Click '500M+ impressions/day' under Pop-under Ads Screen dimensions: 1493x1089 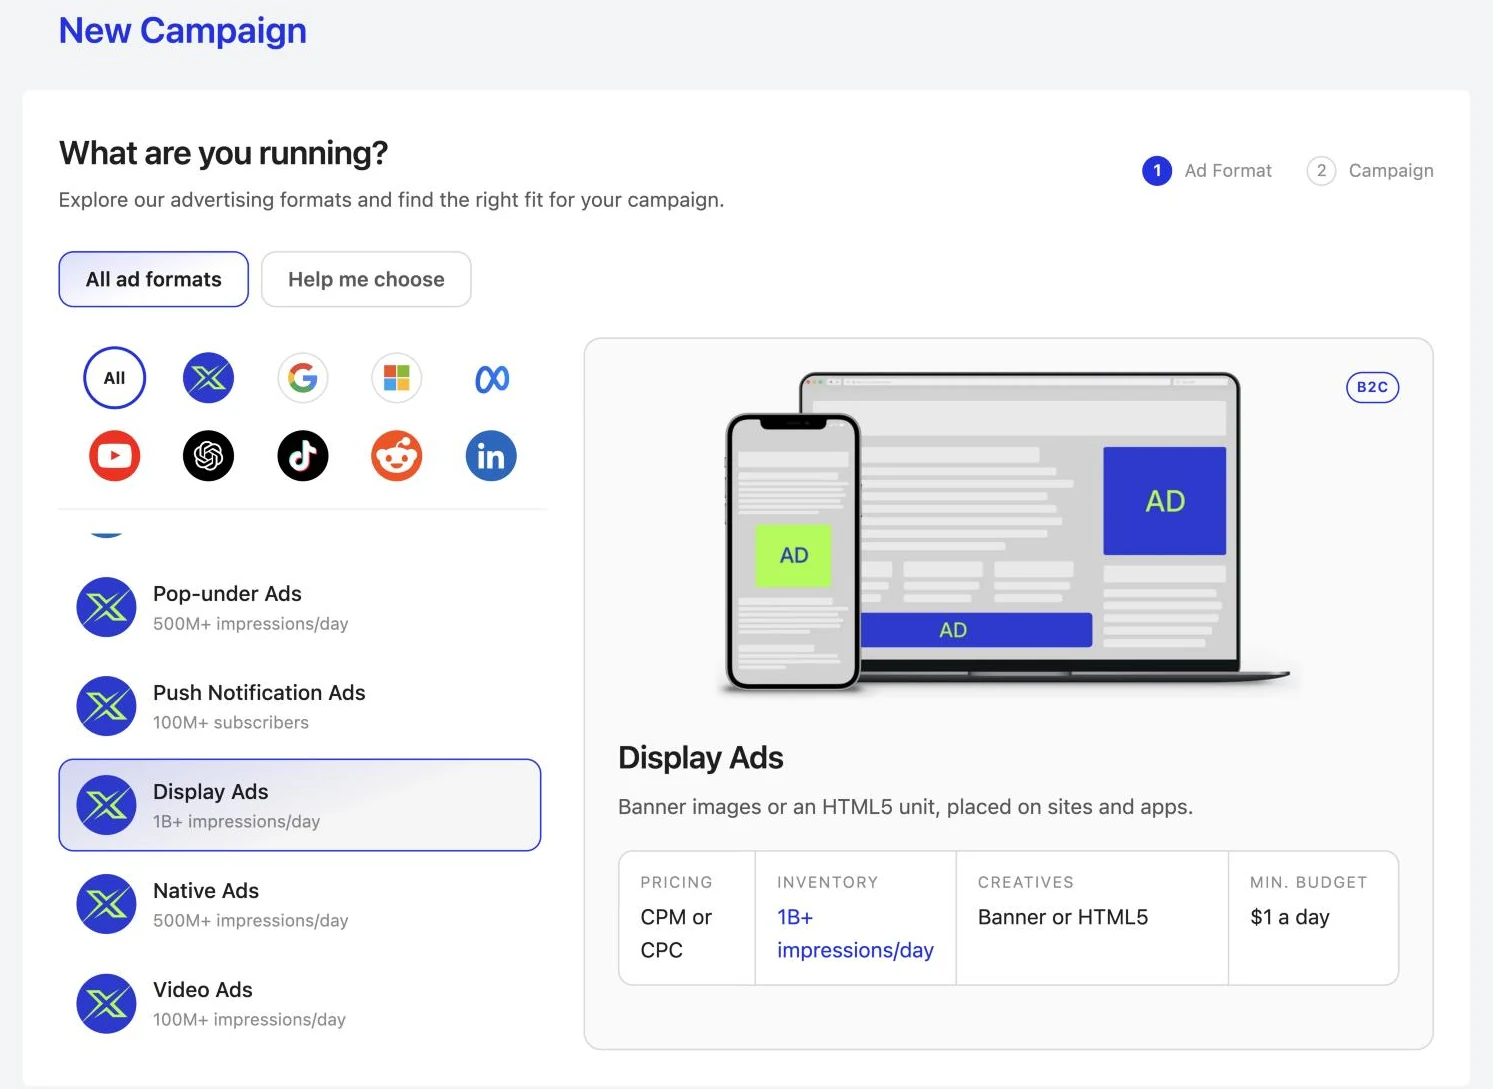(251, 623)
